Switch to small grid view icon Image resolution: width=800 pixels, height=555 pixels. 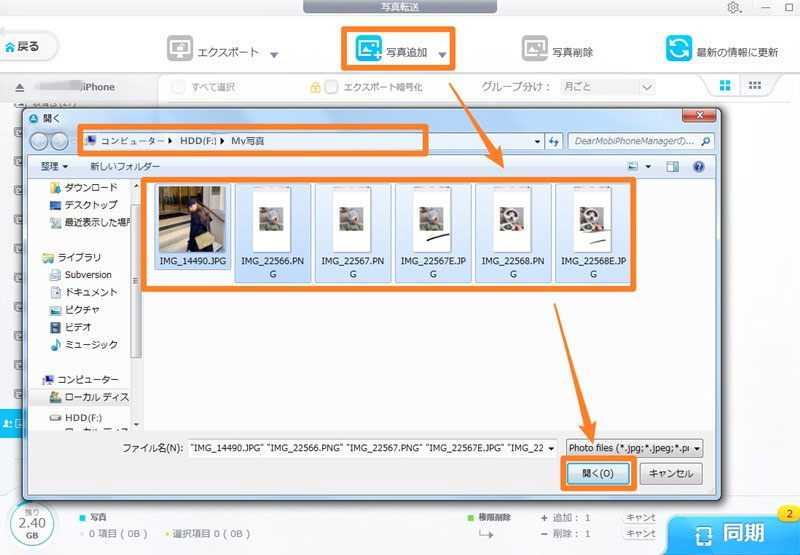point(755,86)
